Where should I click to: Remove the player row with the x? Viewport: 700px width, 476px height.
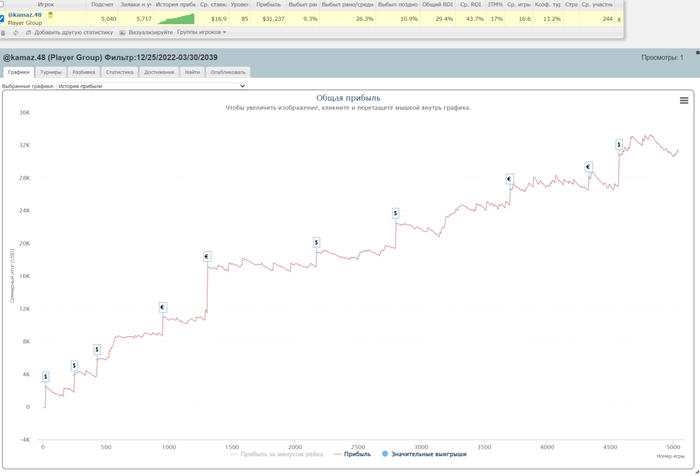(x=619, y=19)
